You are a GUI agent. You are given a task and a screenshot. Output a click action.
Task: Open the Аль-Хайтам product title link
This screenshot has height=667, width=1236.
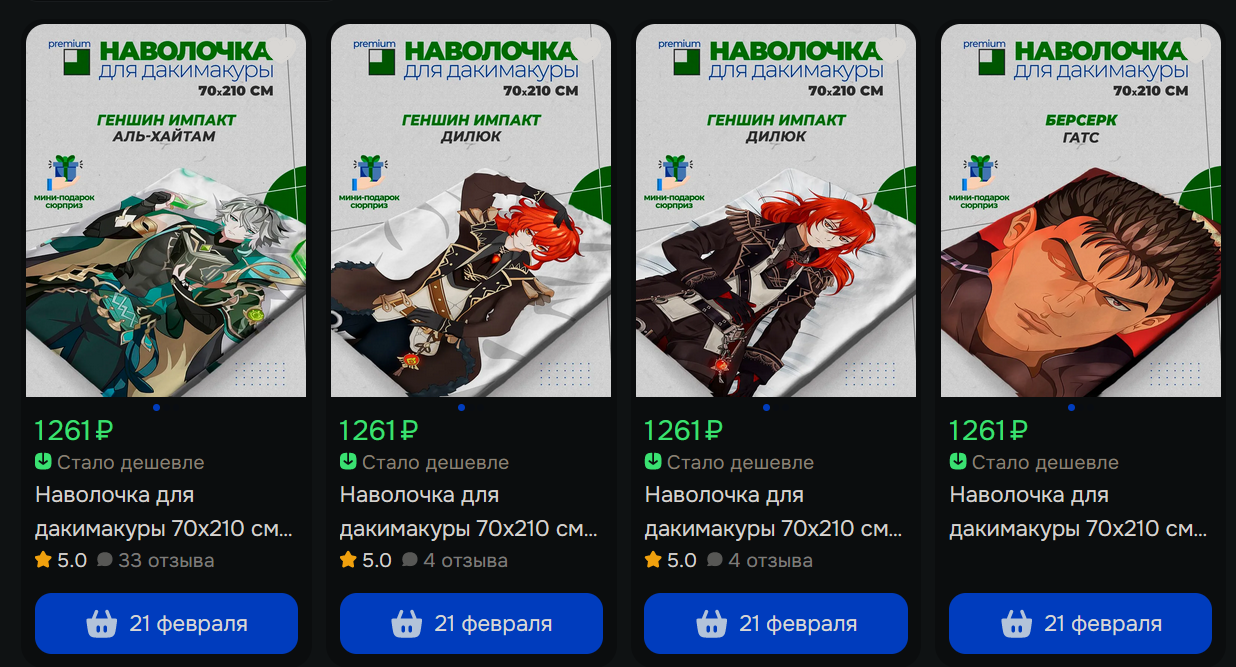tap(164, 511)
